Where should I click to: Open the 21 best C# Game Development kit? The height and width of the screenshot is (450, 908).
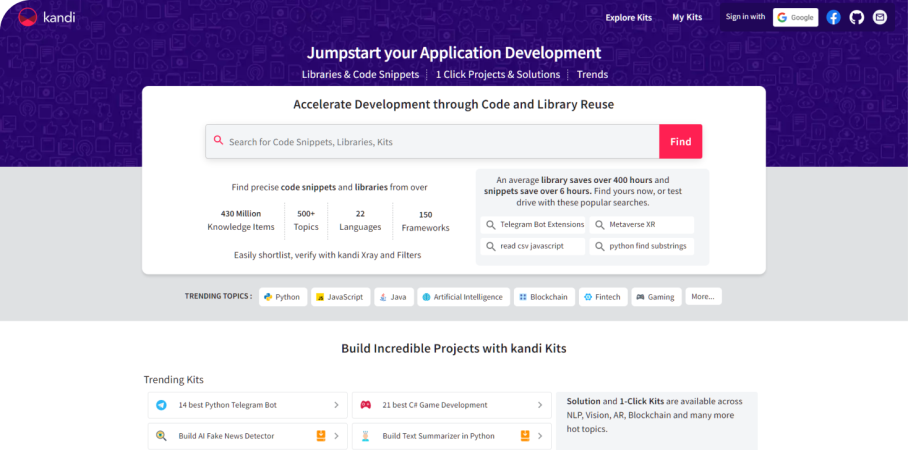[x=452, y=405]
